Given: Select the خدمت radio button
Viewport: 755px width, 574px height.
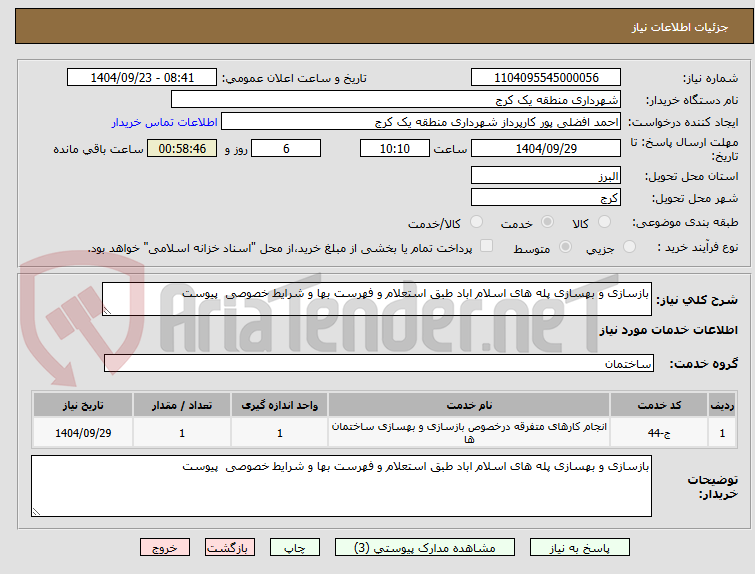Looking at the screenshot, I should pos(547,222).
